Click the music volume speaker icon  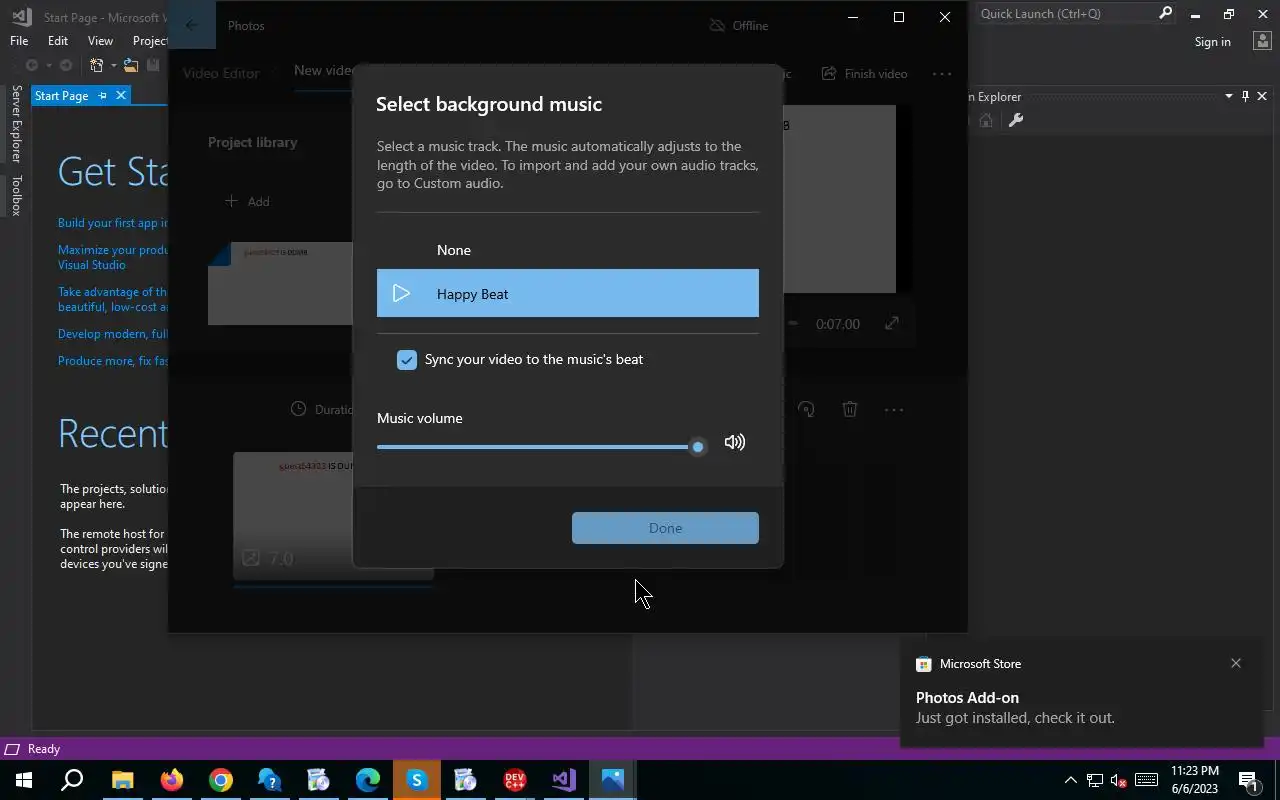[735, 442]
